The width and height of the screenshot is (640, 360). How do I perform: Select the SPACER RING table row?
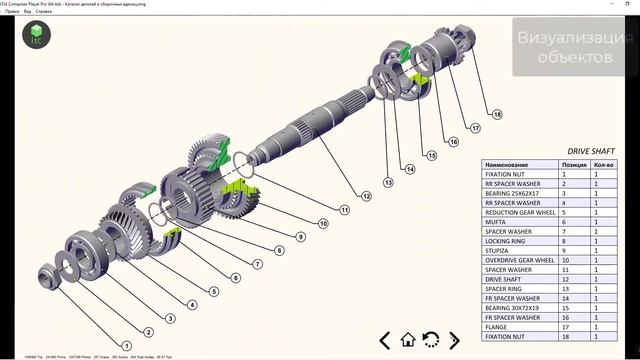point(549,289)
